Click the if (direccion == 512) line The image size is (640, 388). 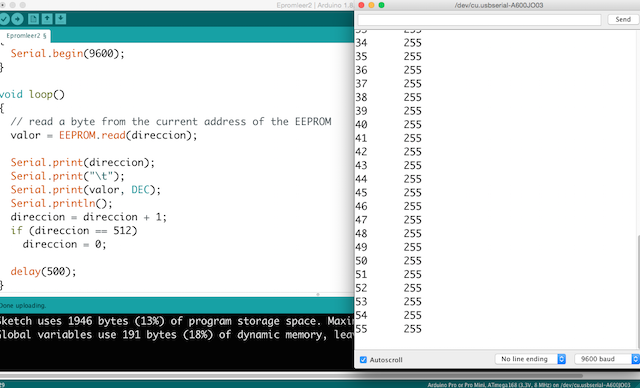[x=74, y=231]
